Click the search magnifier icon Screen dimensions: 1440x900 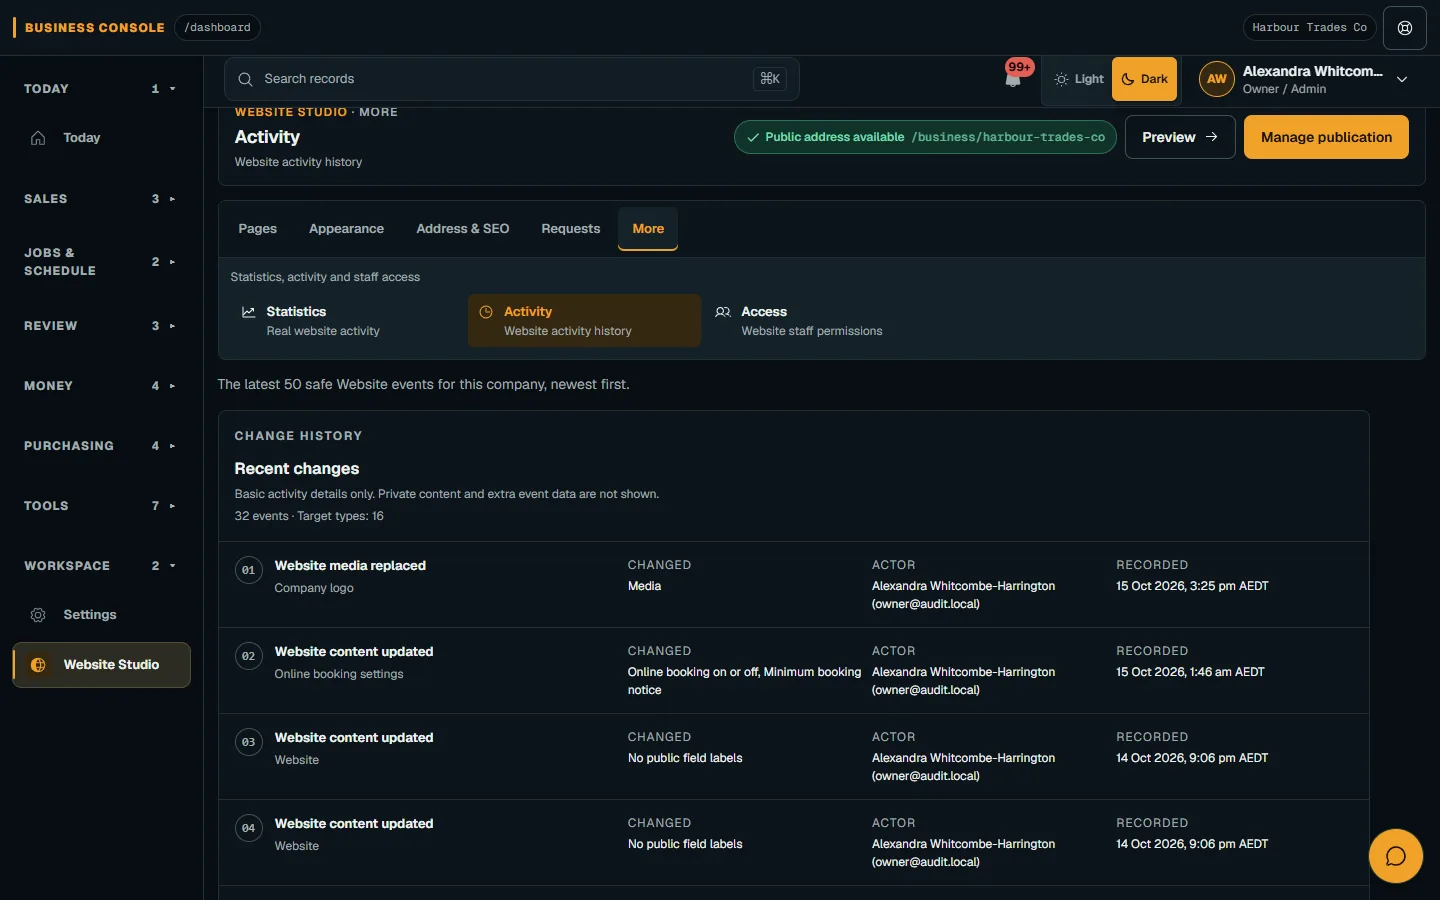[245, 79]
